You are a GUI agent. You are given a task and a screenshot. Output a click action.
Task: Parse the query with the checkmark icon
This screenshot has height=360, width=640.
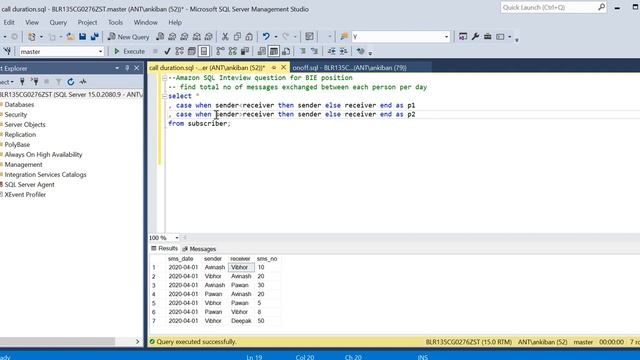[167, 51]
